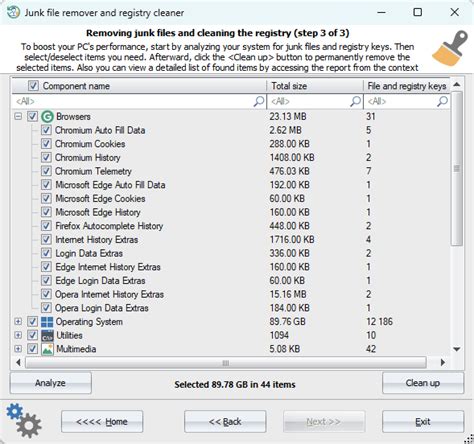The height and width of the screenshot is (444, 474).
Task: Click the Clean up button
Action: pos(423,383)
